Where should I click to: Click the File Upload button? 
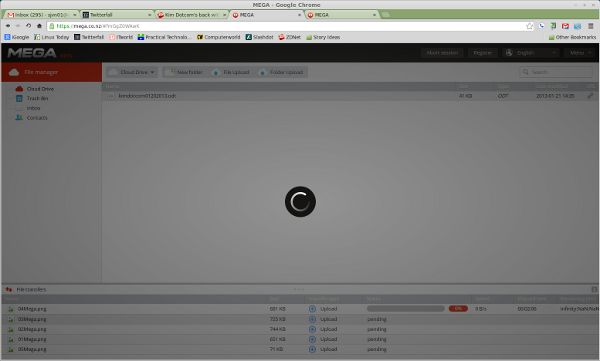pyautogui.click(x=230, y=72)
